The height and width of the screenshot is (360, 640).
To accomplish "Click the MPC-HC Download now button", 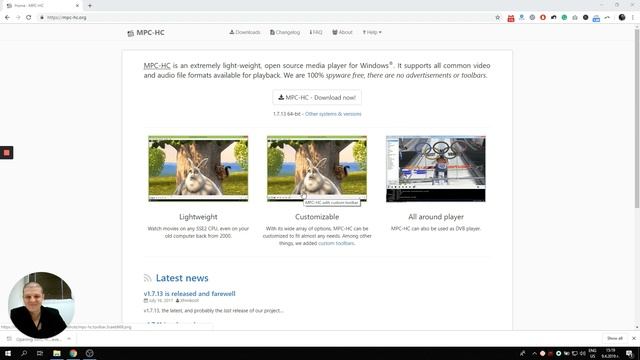I will [317, 98].
